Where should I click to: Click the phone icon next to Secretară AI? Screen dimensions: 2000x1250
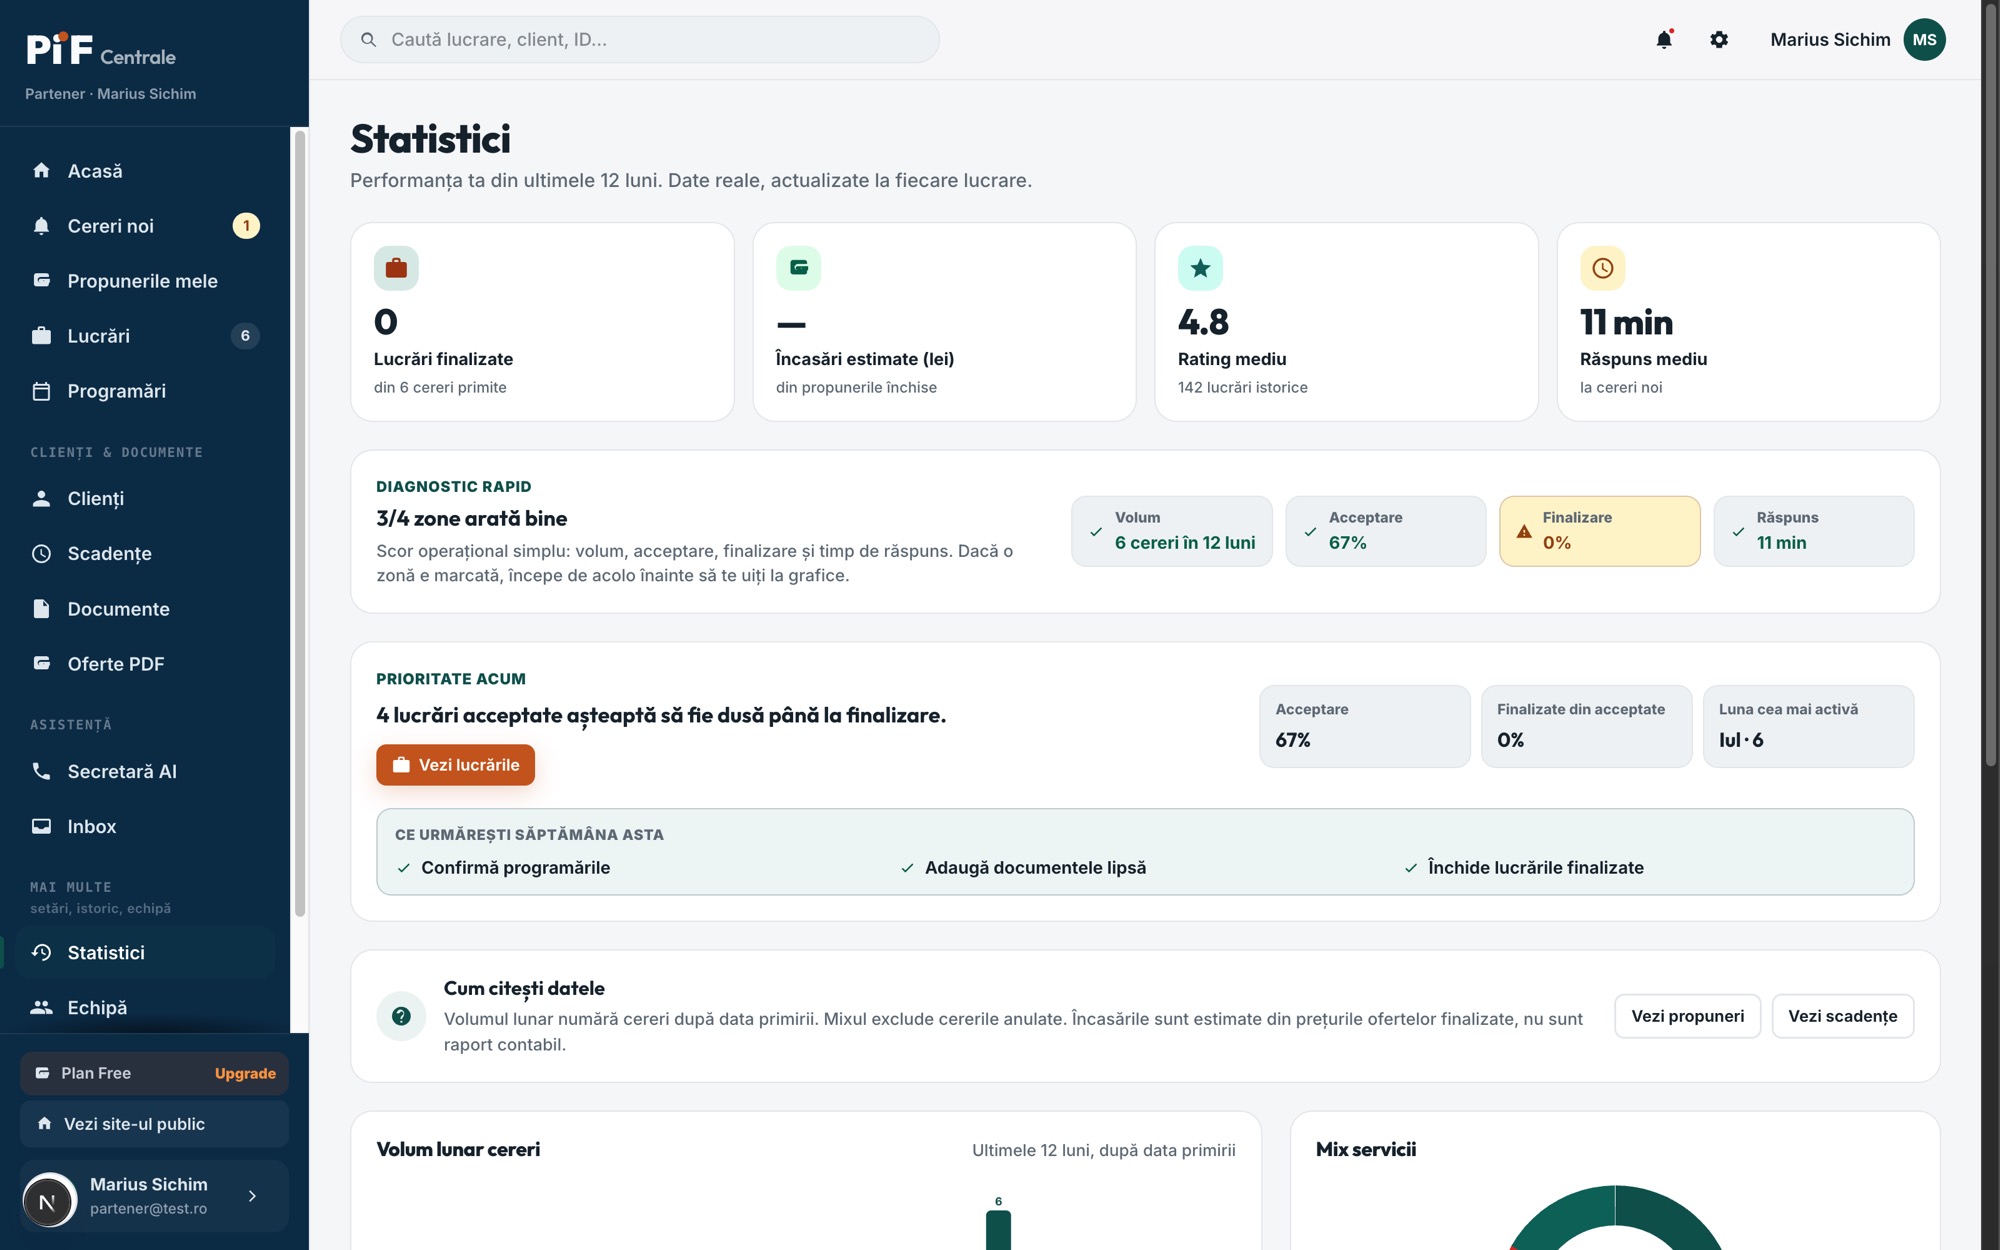click(x=41, y=771)
